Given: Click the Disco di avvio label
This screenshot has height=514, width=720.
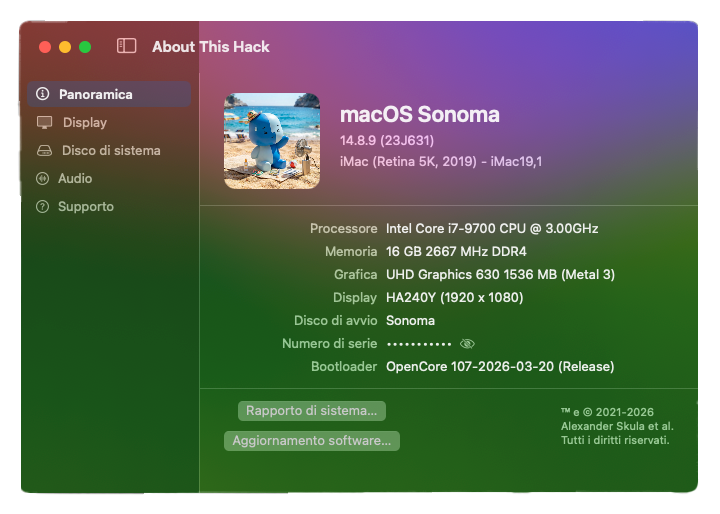Looking at the screenshot, I should point(336,320).
